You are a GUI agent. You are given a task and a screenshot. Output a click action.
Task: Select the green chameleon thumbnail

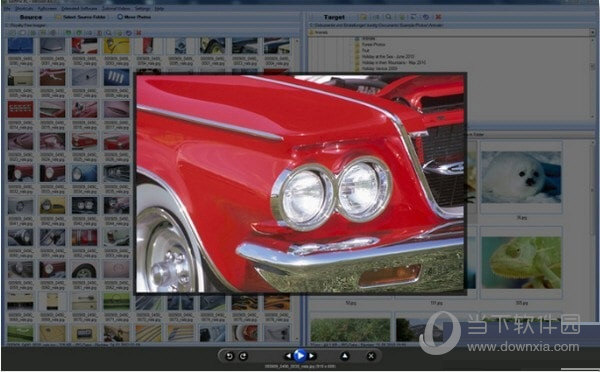pyautogui.click(x=521, y=263)
